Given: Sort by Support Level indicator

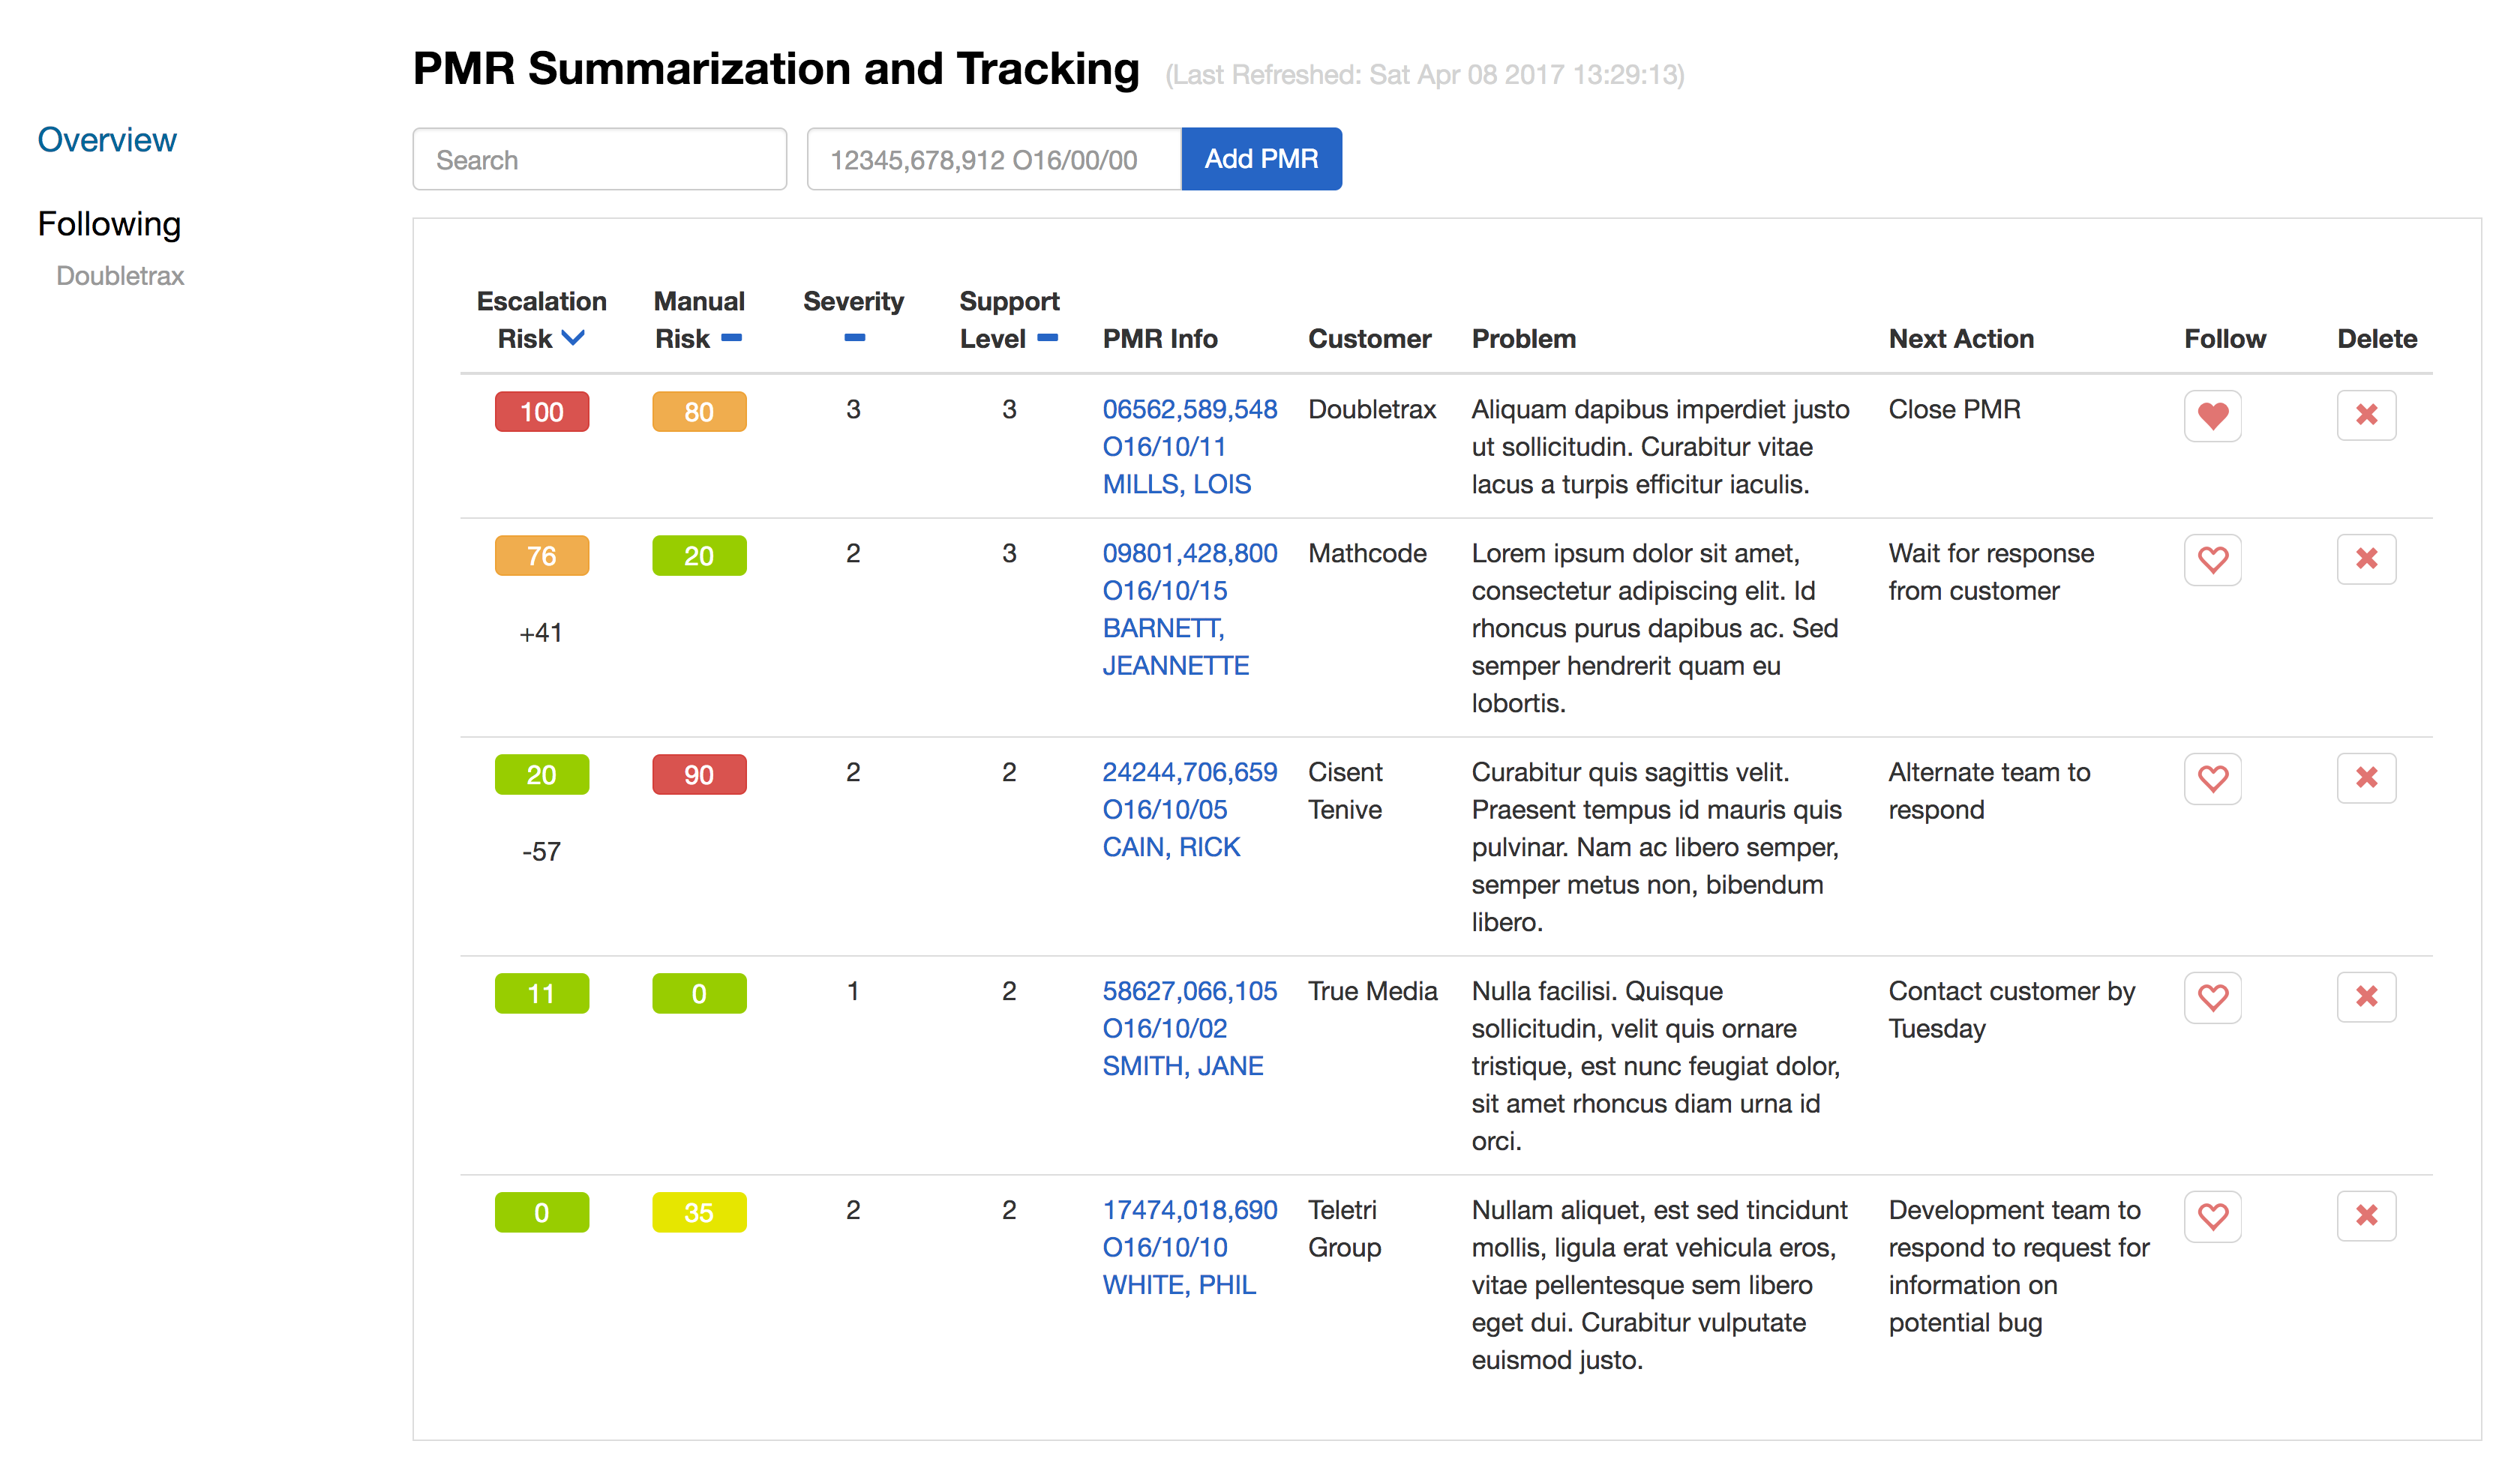Looking at the screenshot, I should tap(1047, 338).
